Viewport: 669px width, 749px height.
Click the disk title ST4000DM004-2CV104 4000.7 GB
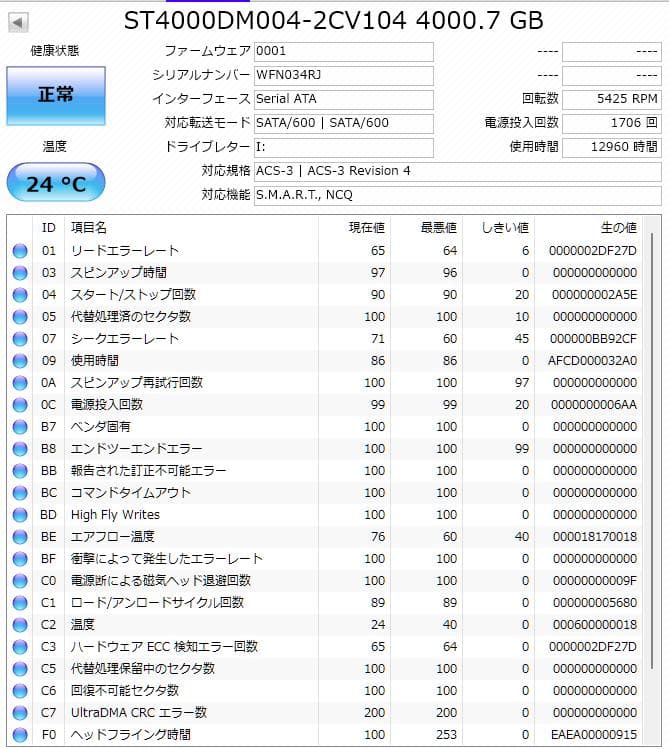[334, 21]
